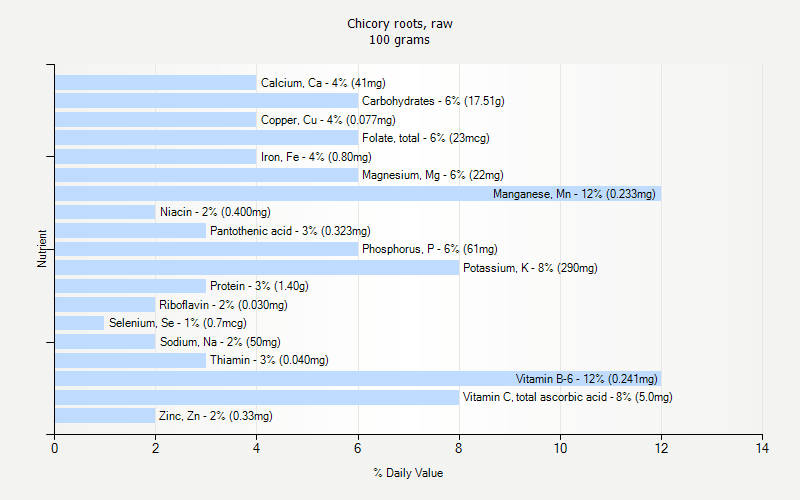Screen dimensions: 800x500
Task: Click the "100 grams" subtitle
Action: 399,40
